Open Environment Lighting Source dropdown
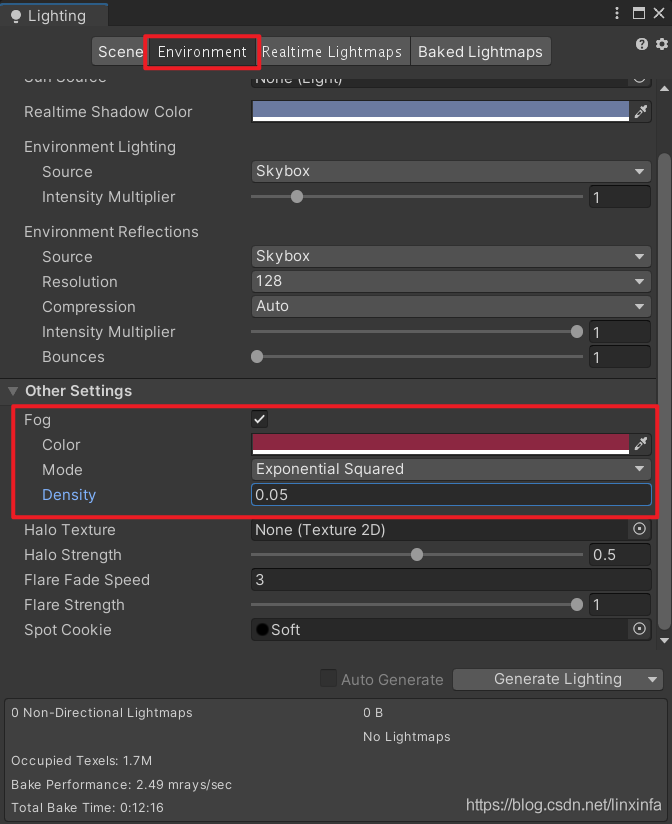672x824 pixels. click(451, 171)
